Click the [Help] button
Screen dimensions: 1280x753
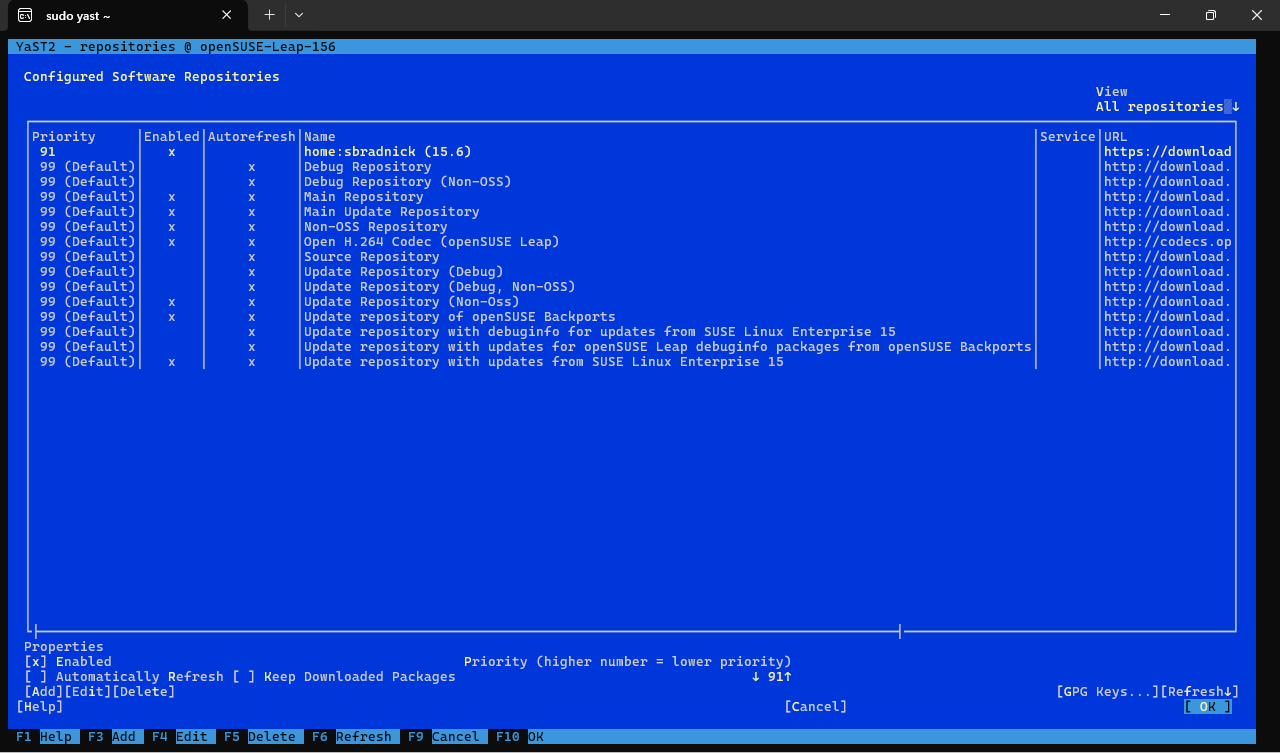click(x=40, y=707)
